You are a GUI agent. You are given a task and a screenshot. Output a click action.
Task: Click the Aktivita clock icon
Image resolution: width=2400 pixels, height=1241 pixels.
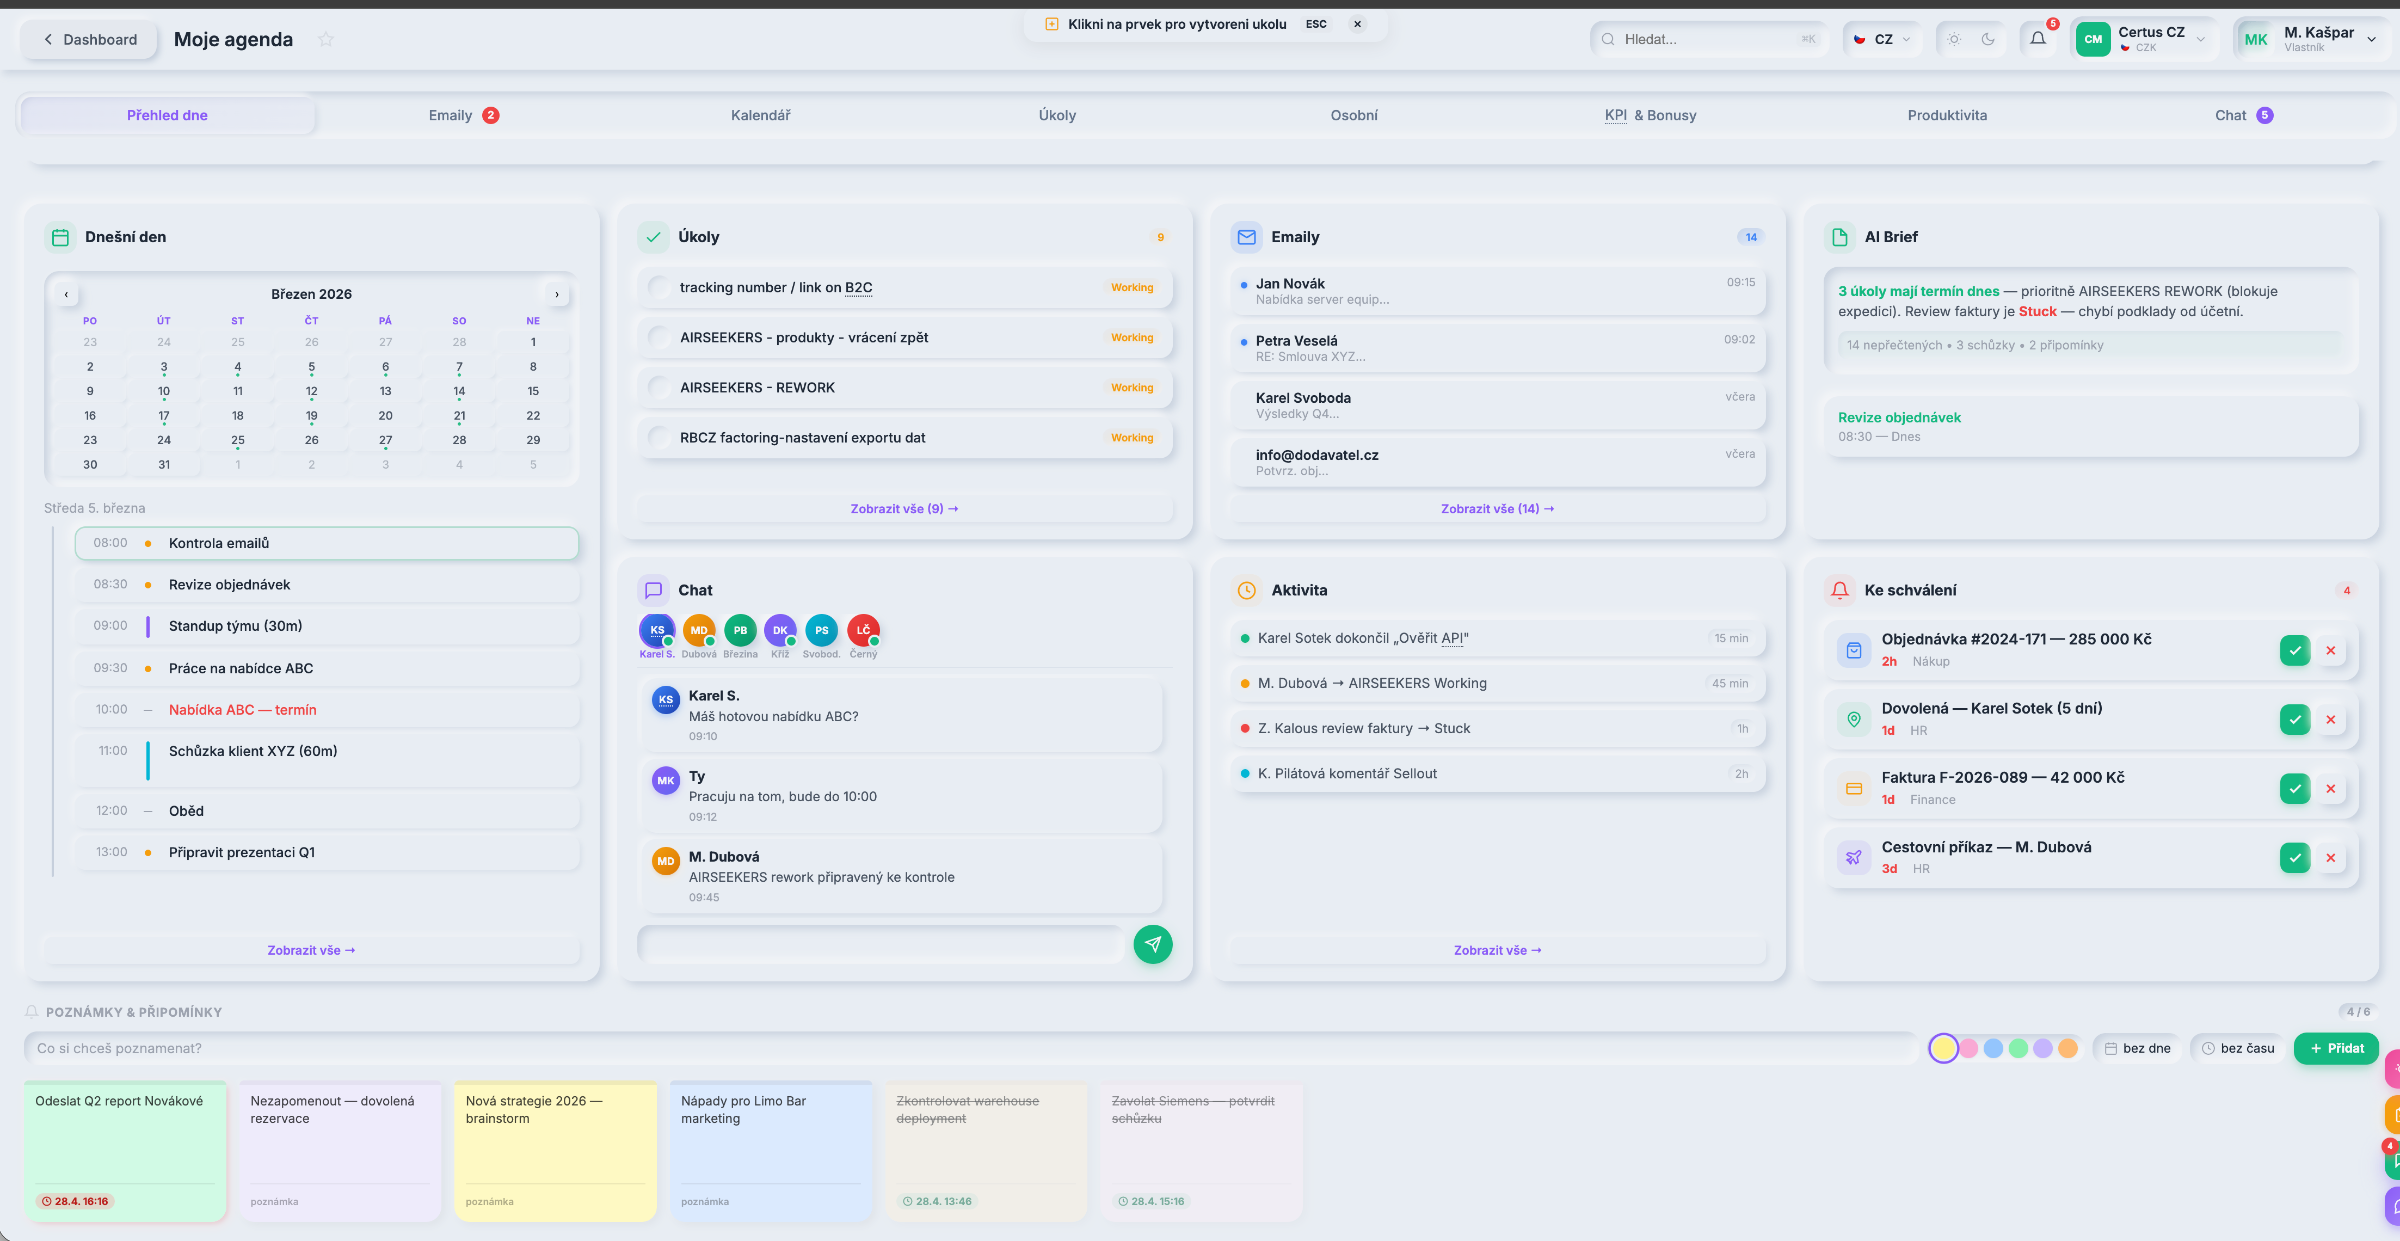(1246, 590)
